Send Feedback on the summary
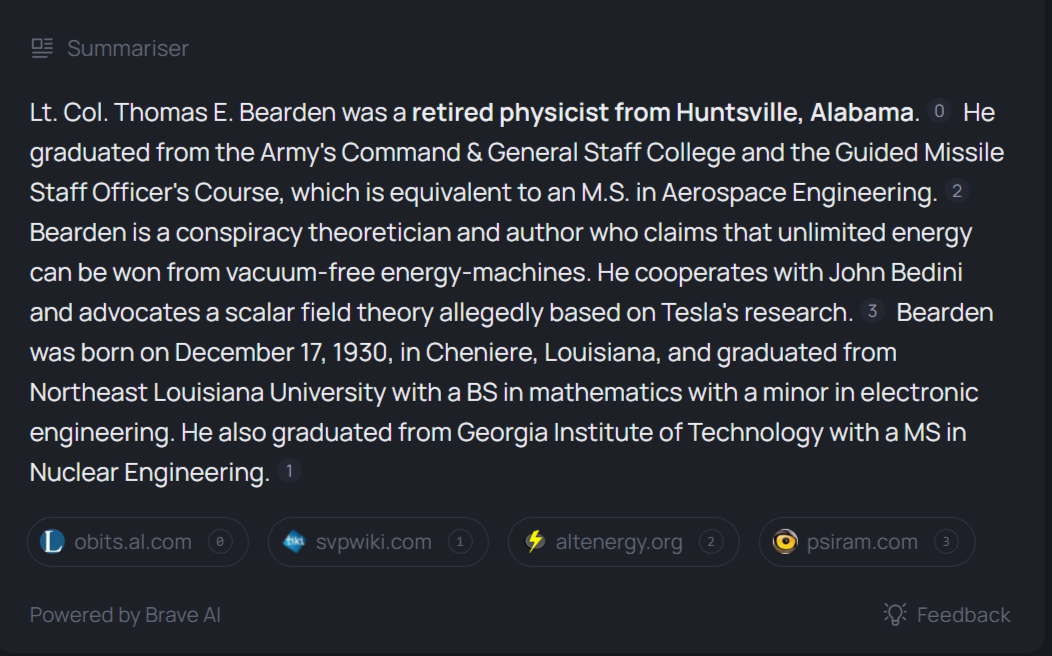Image resolution: width=1052 pixels, height=656 pixels. point(947,614)
